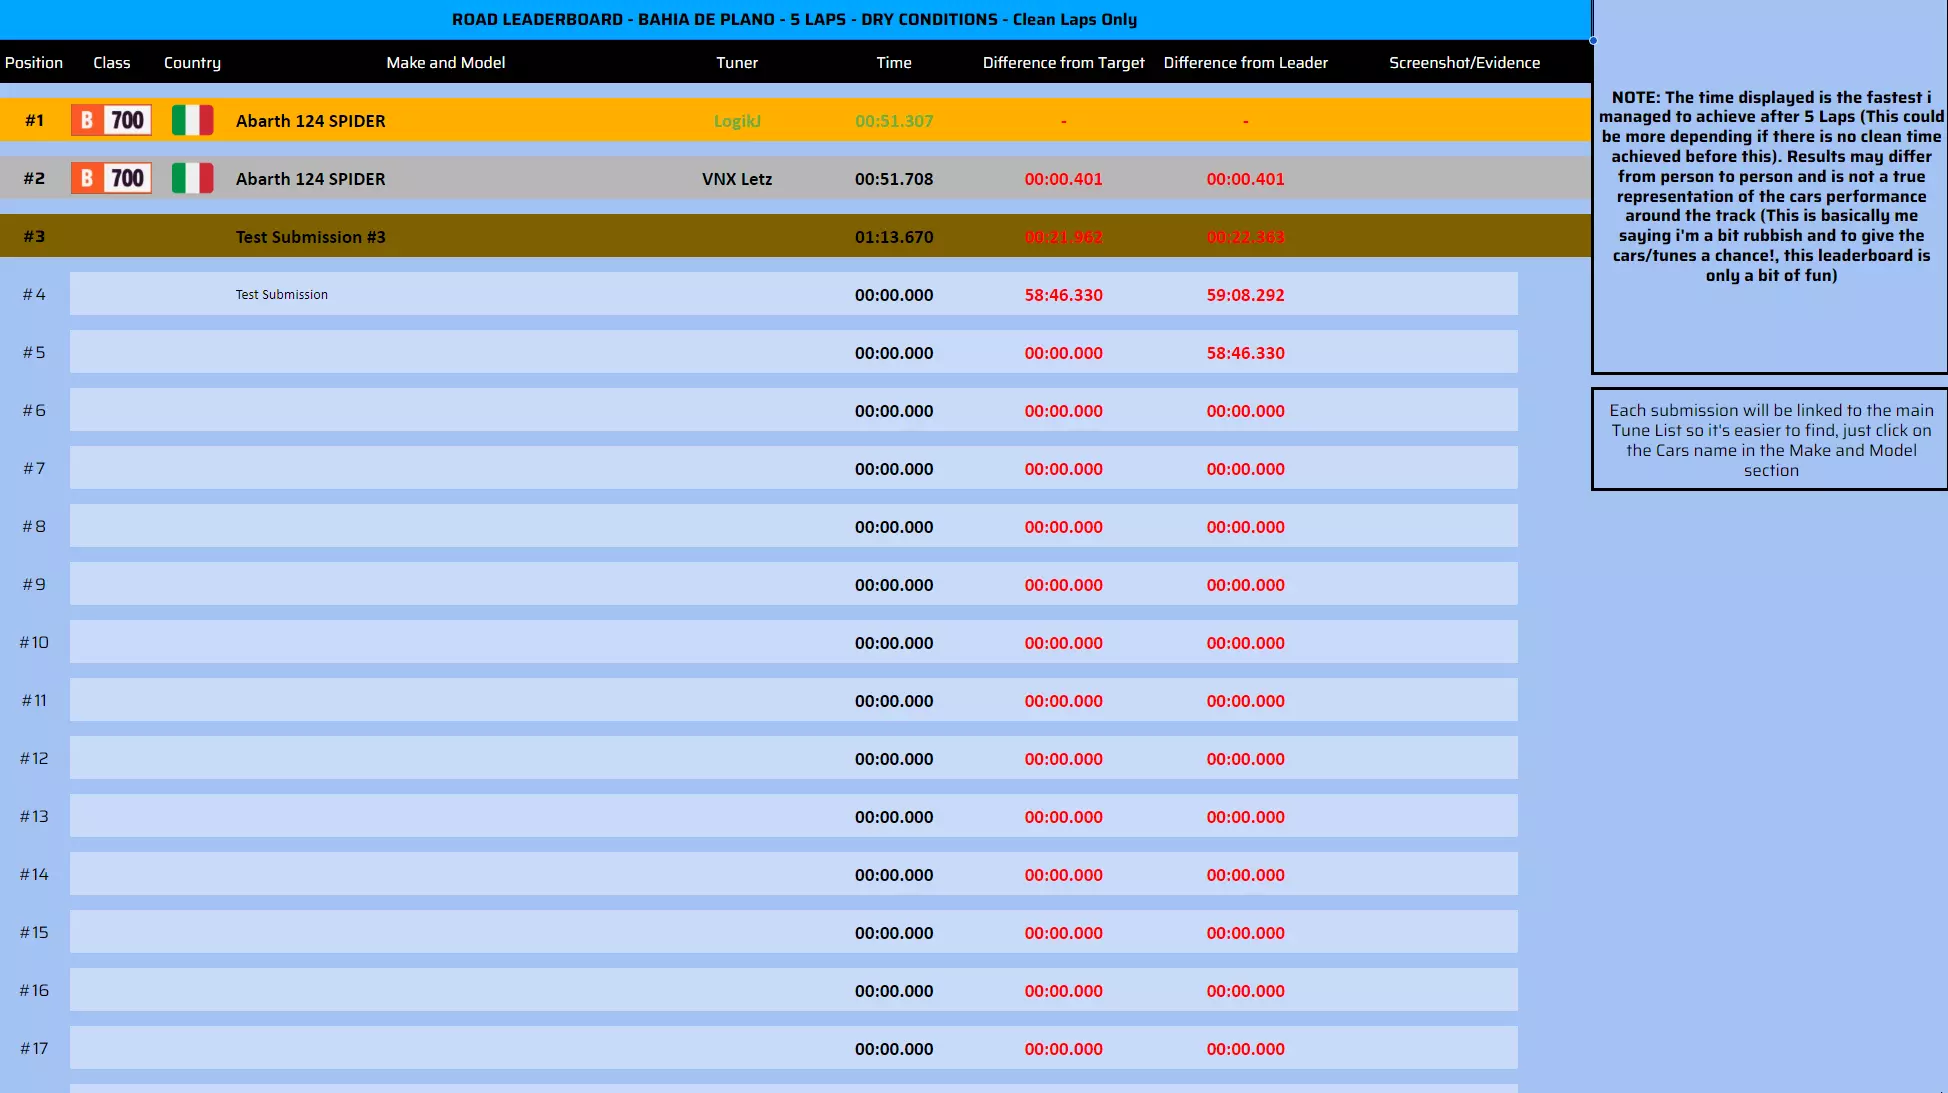This screenshot has height=1093, width=1948.
Task: Select the LogikJ tuner name
Action: tap(737, 121)
